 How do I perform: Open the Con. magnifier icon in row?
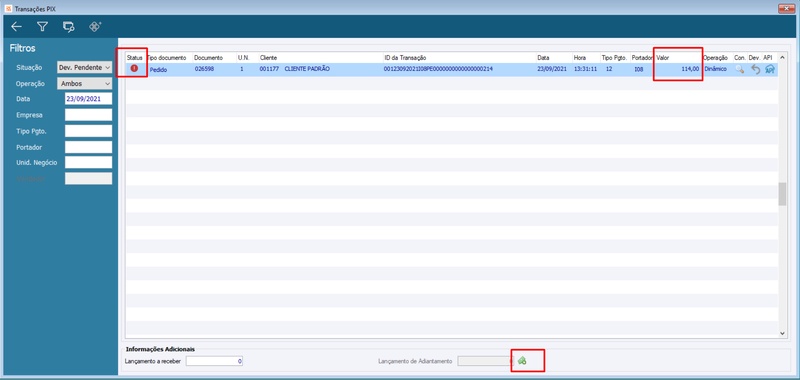[739, 70]
